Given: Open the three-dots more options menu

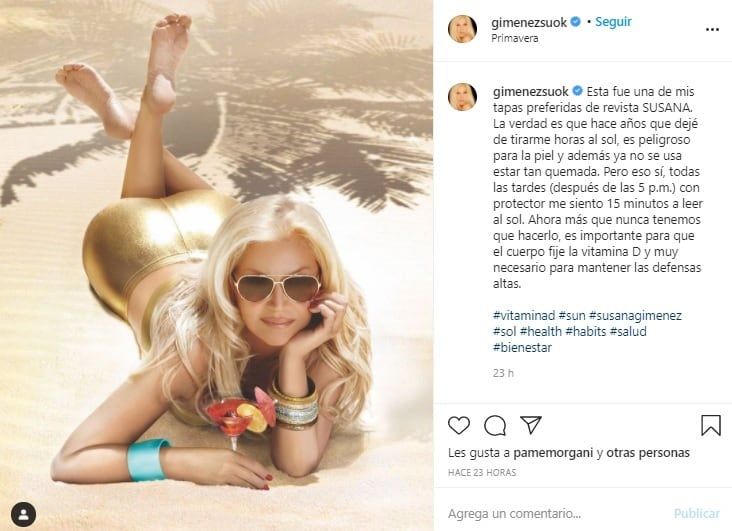Looking at the screenshot, I should pos(712,30).
